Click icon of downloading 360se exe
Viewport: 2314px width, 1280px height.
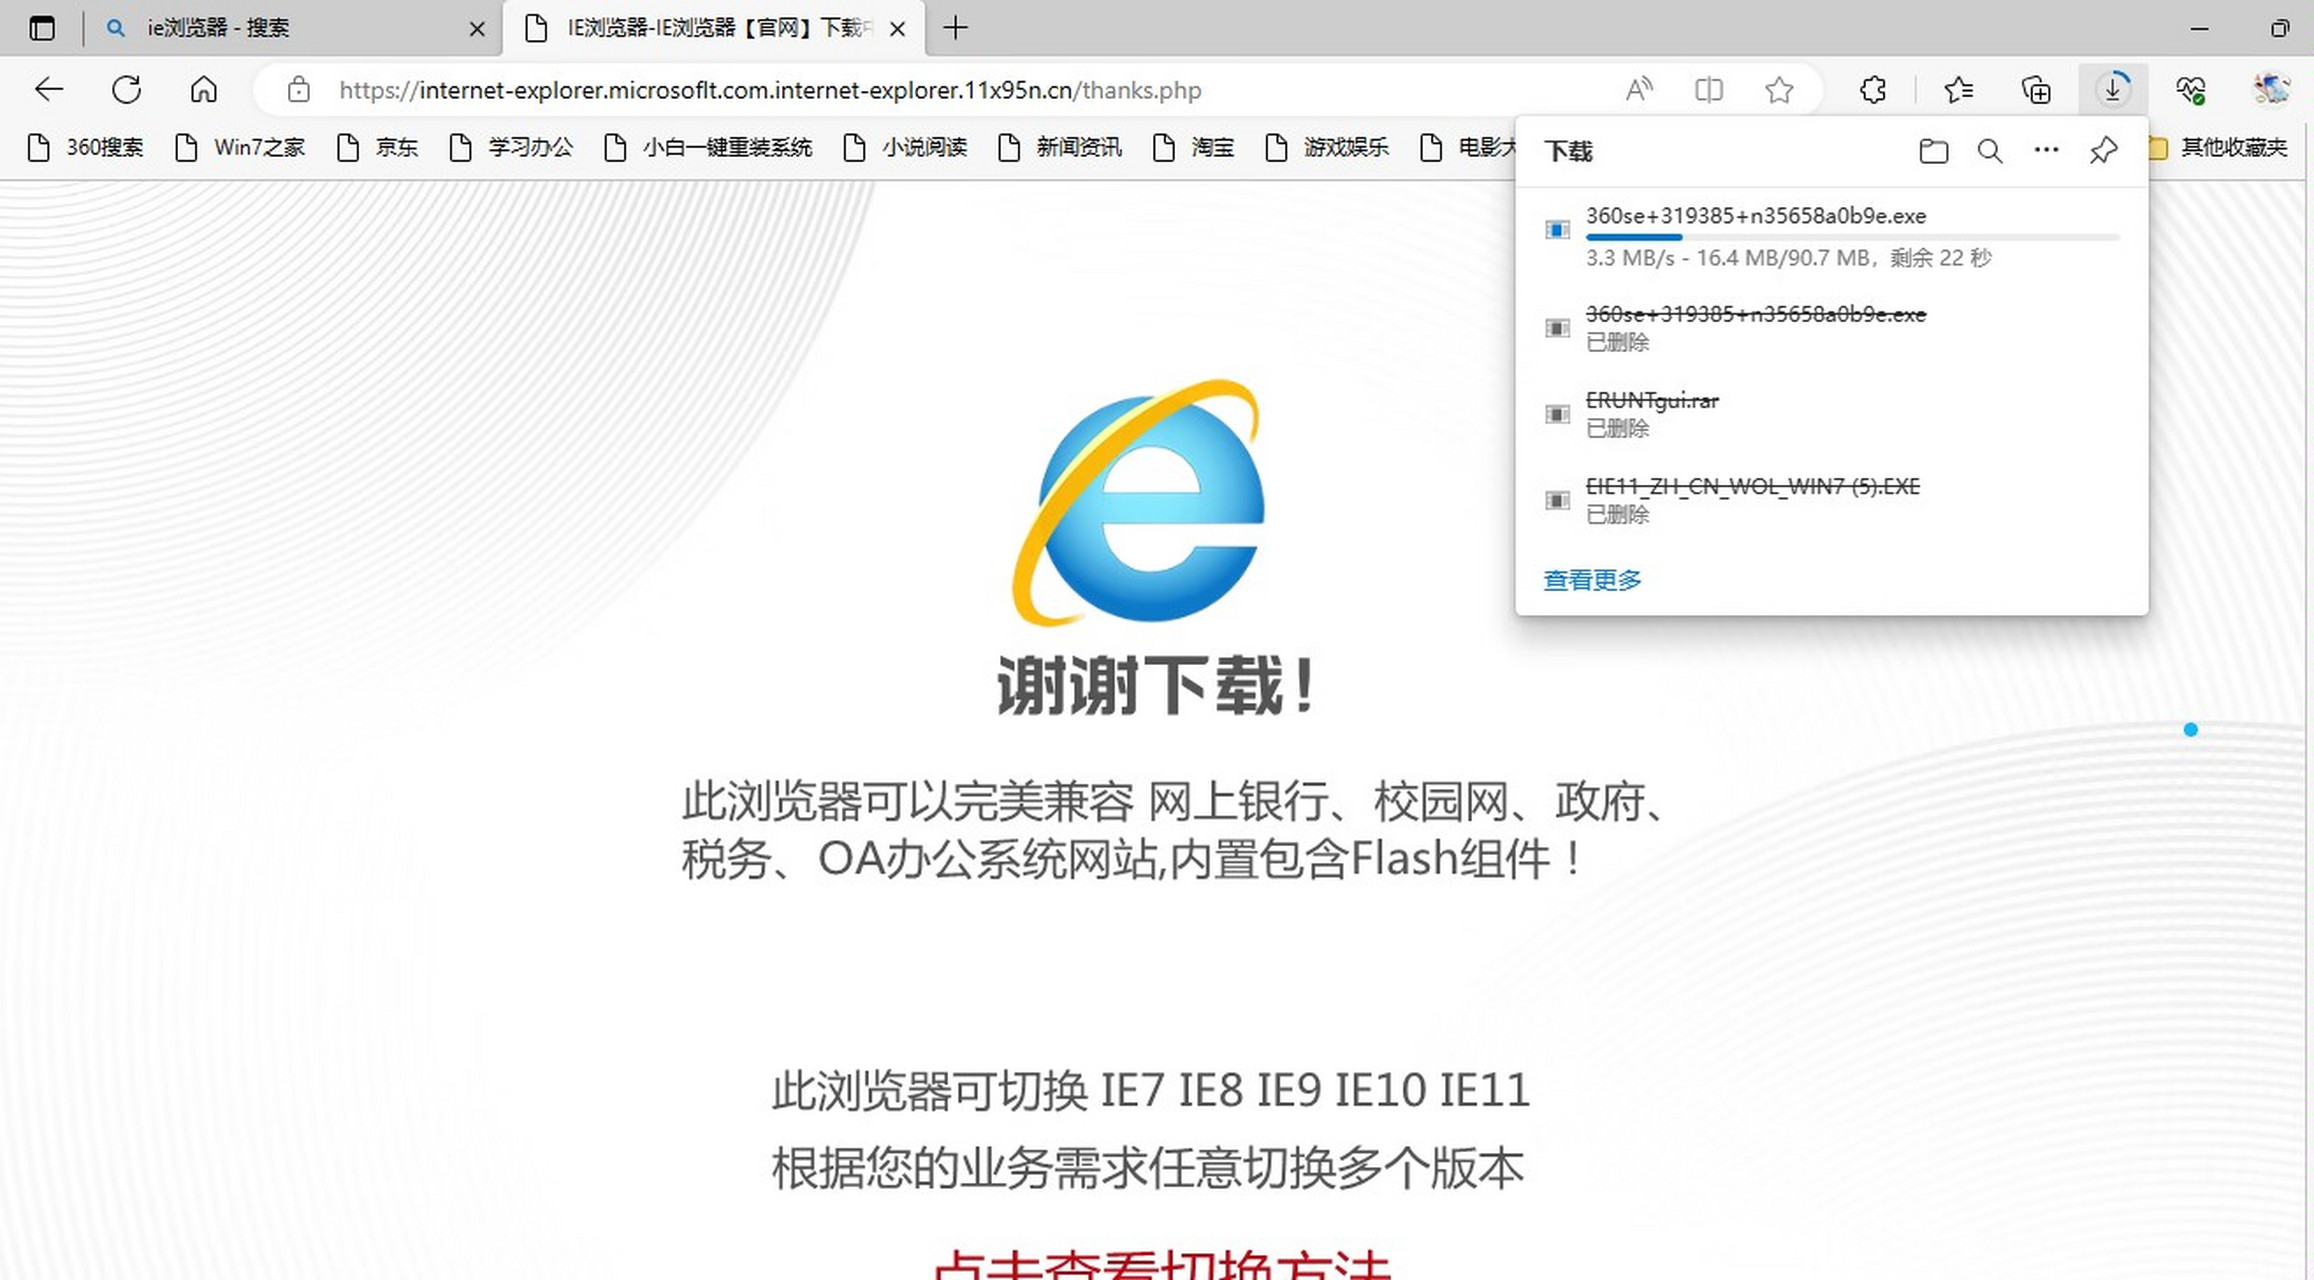click(1557, 230)
